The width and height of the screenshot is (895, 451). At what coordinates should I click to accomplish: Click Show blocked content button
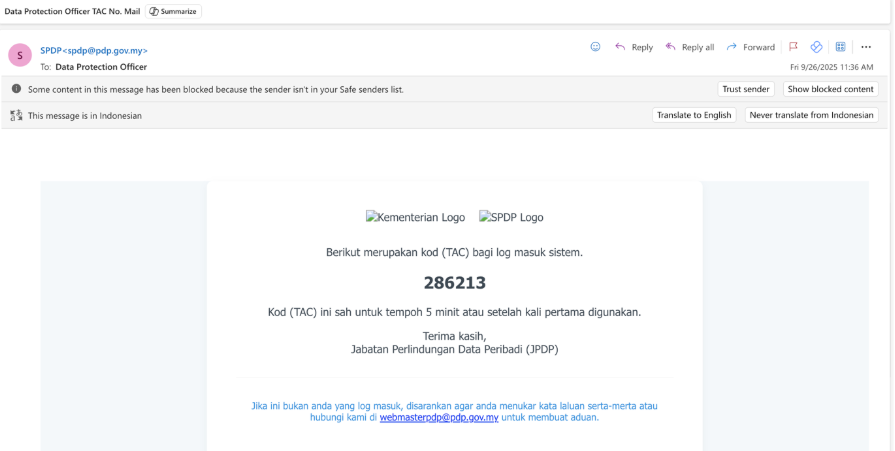pos(830,89)
